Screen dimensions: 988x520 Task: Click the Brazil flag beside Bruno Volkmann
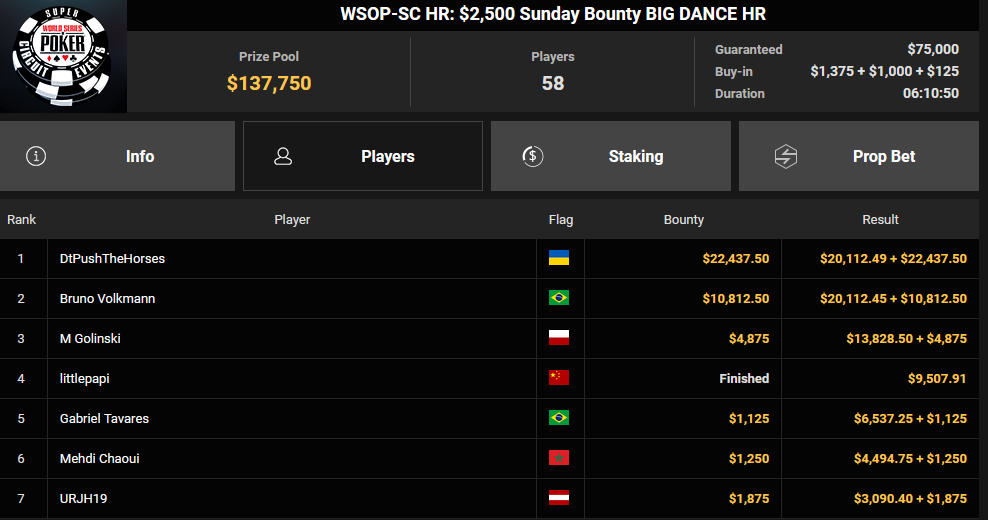point(559,298)
